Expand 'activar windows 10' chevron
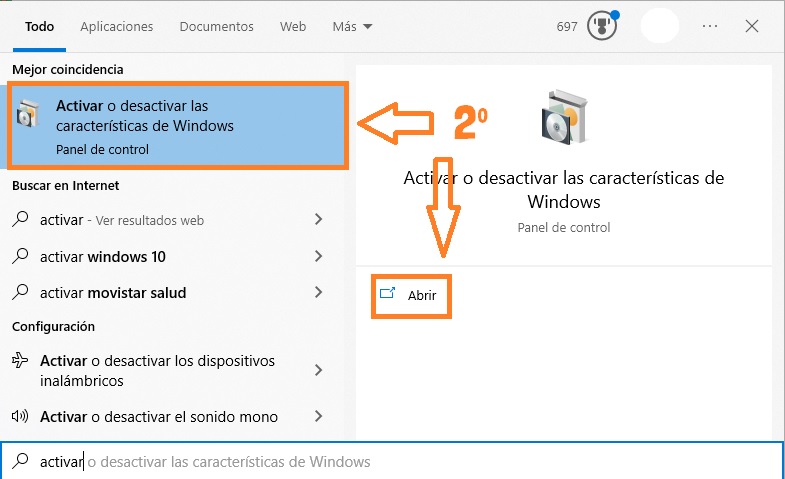785x479 pixels. click(318, 256)
